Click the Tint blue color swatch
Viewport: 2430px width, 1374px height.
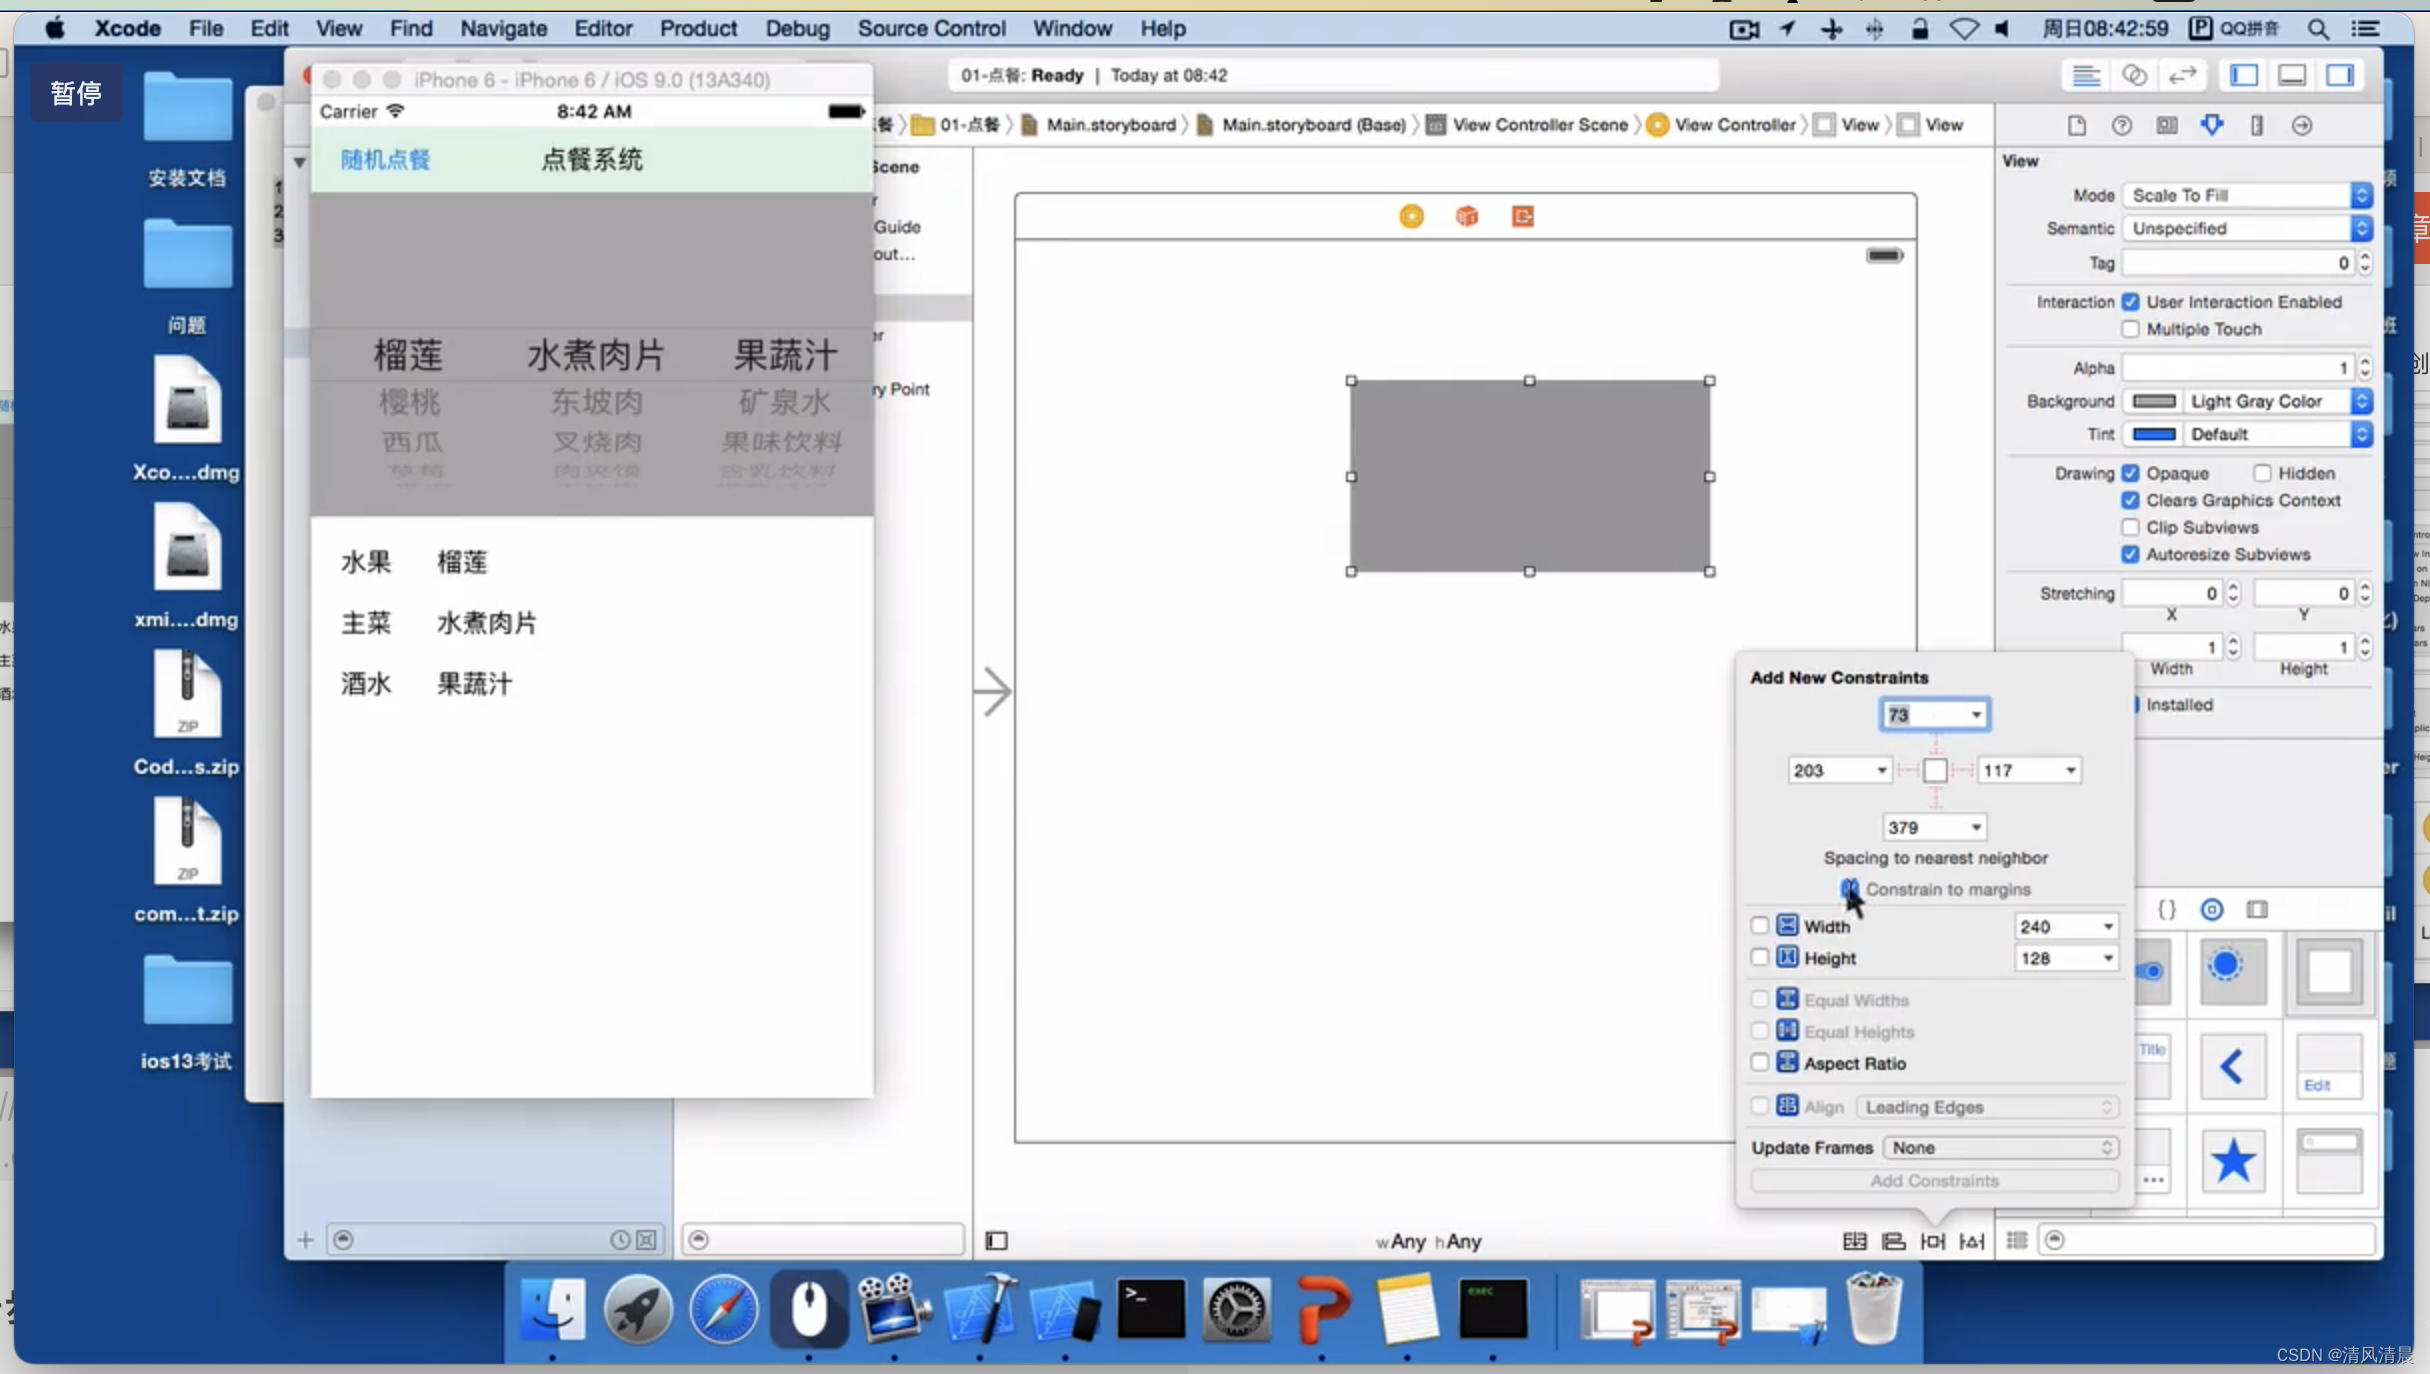click(x=2153, y=434)
